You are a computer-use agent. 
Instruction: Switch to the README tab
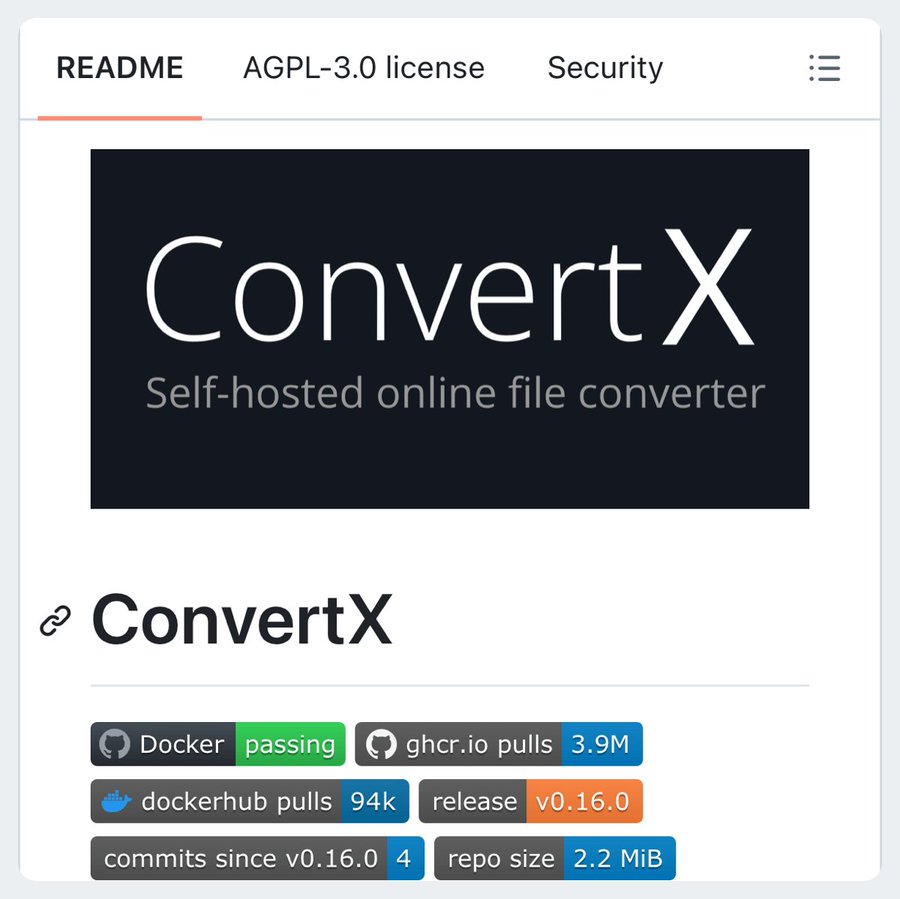[x=119, y=68]
